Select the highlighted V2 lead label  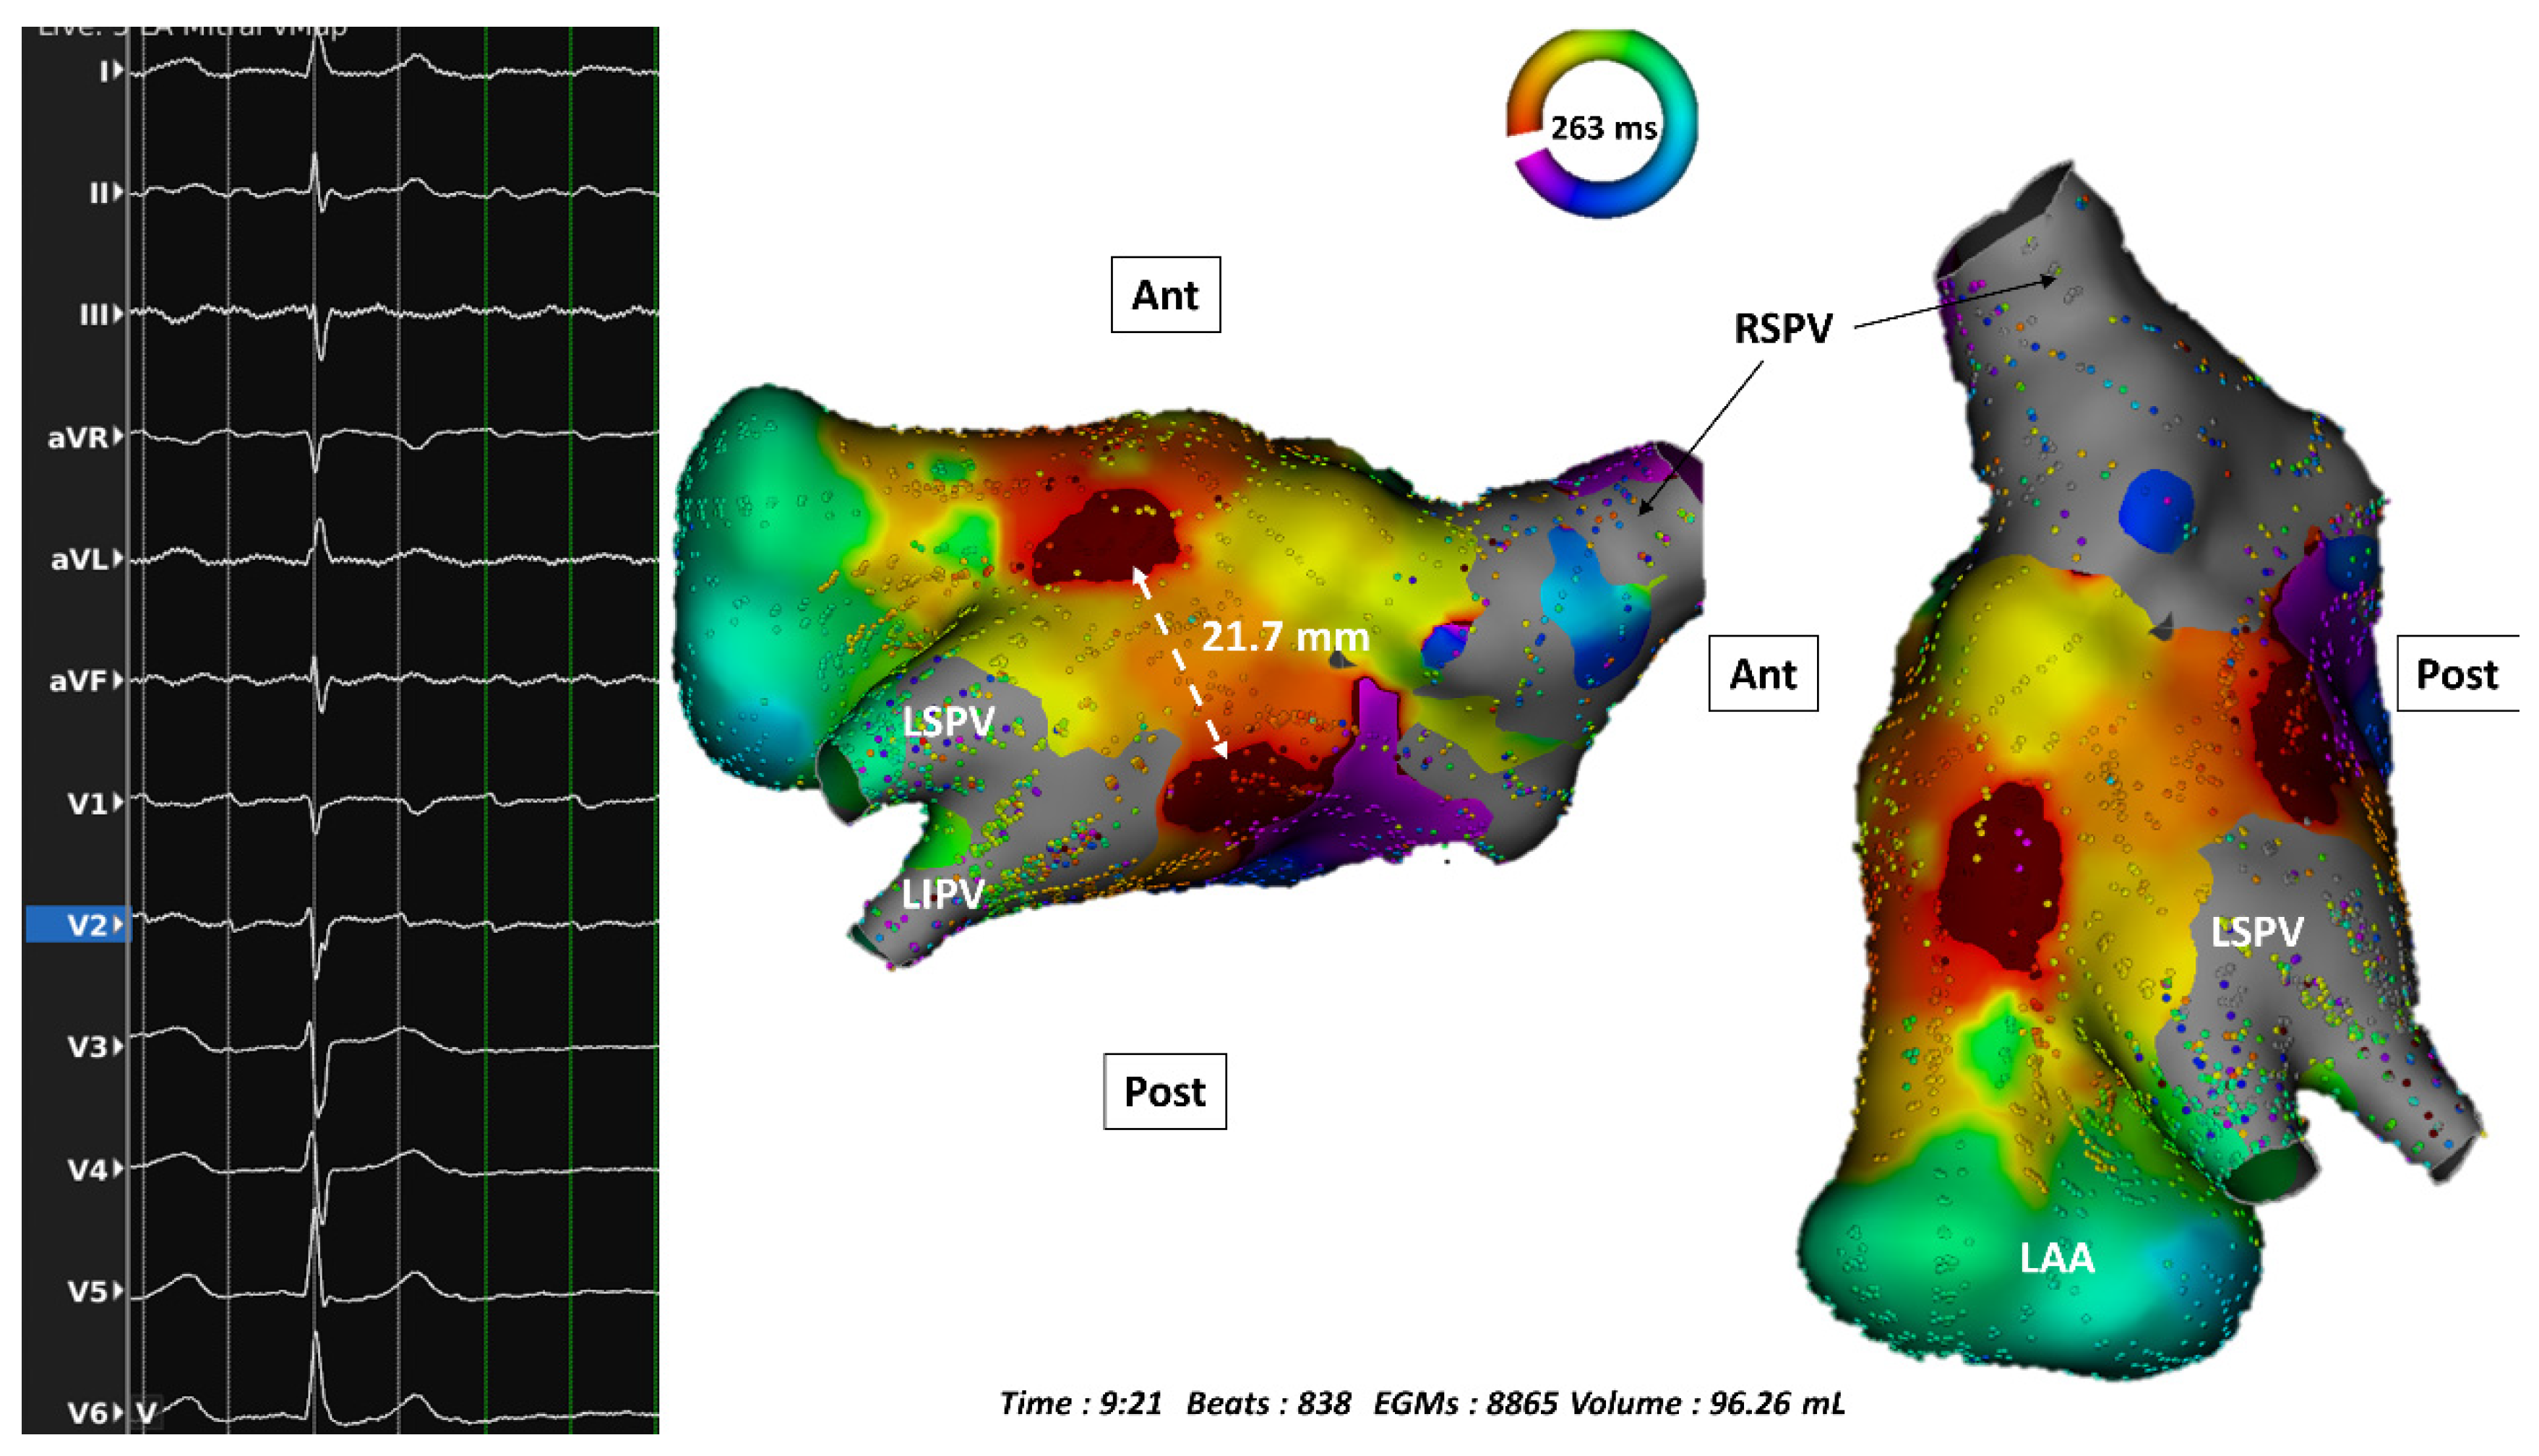point(86,925)
